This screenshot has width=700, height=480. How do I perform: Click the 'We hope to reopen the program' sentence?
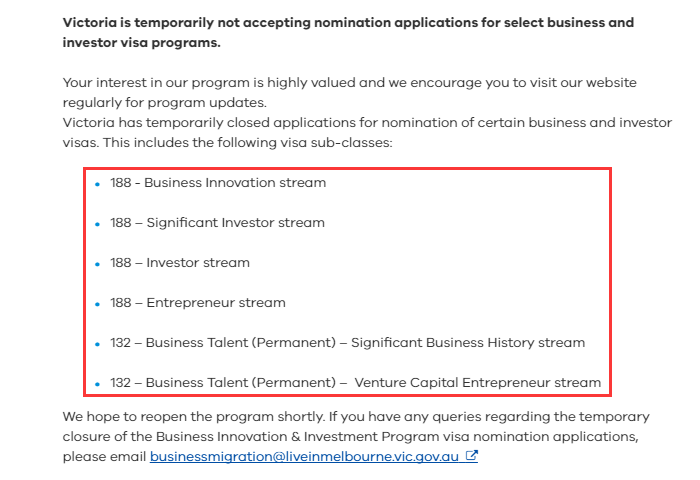click(x=356, y=417)
